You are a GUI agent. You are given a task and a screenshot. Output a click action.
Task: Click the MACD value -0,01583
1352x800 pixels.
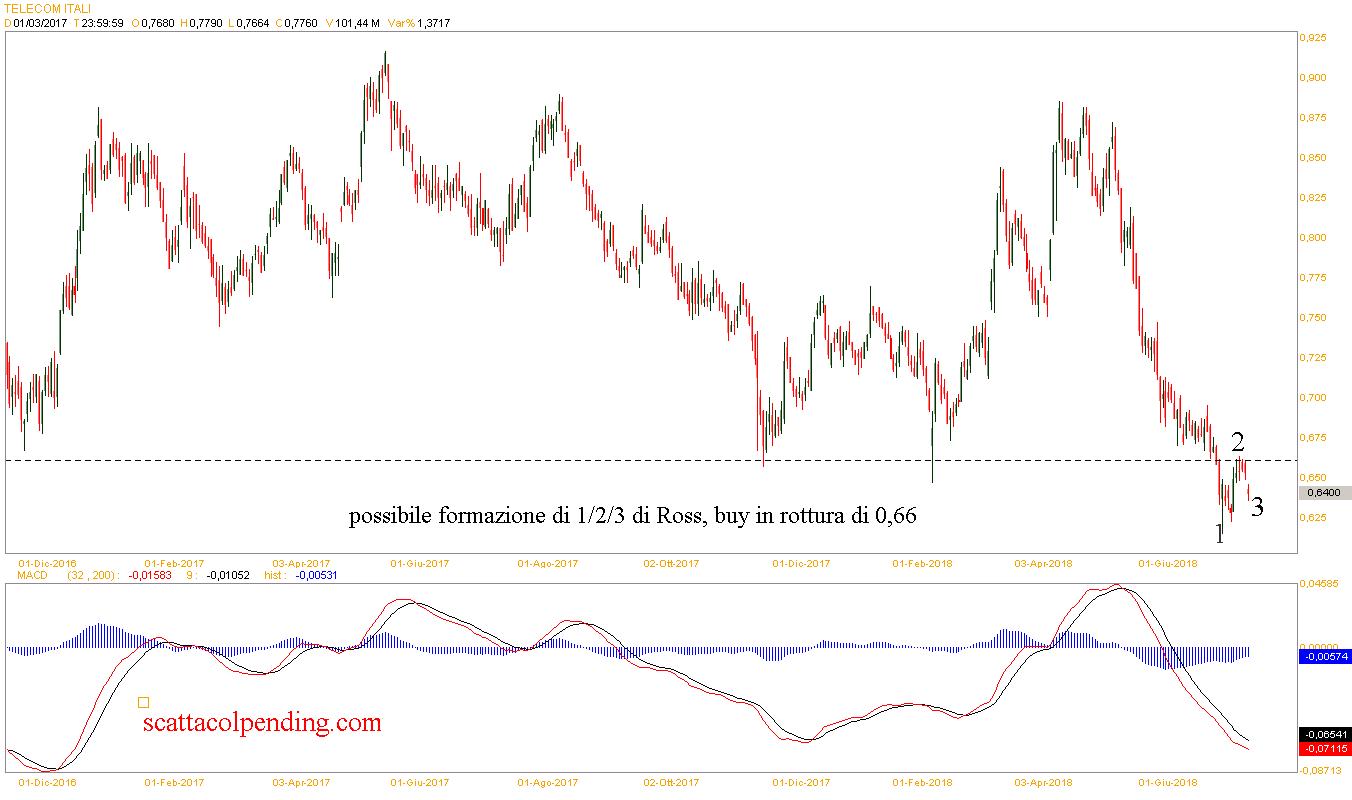pyautogui.click(x=150, y=575)
